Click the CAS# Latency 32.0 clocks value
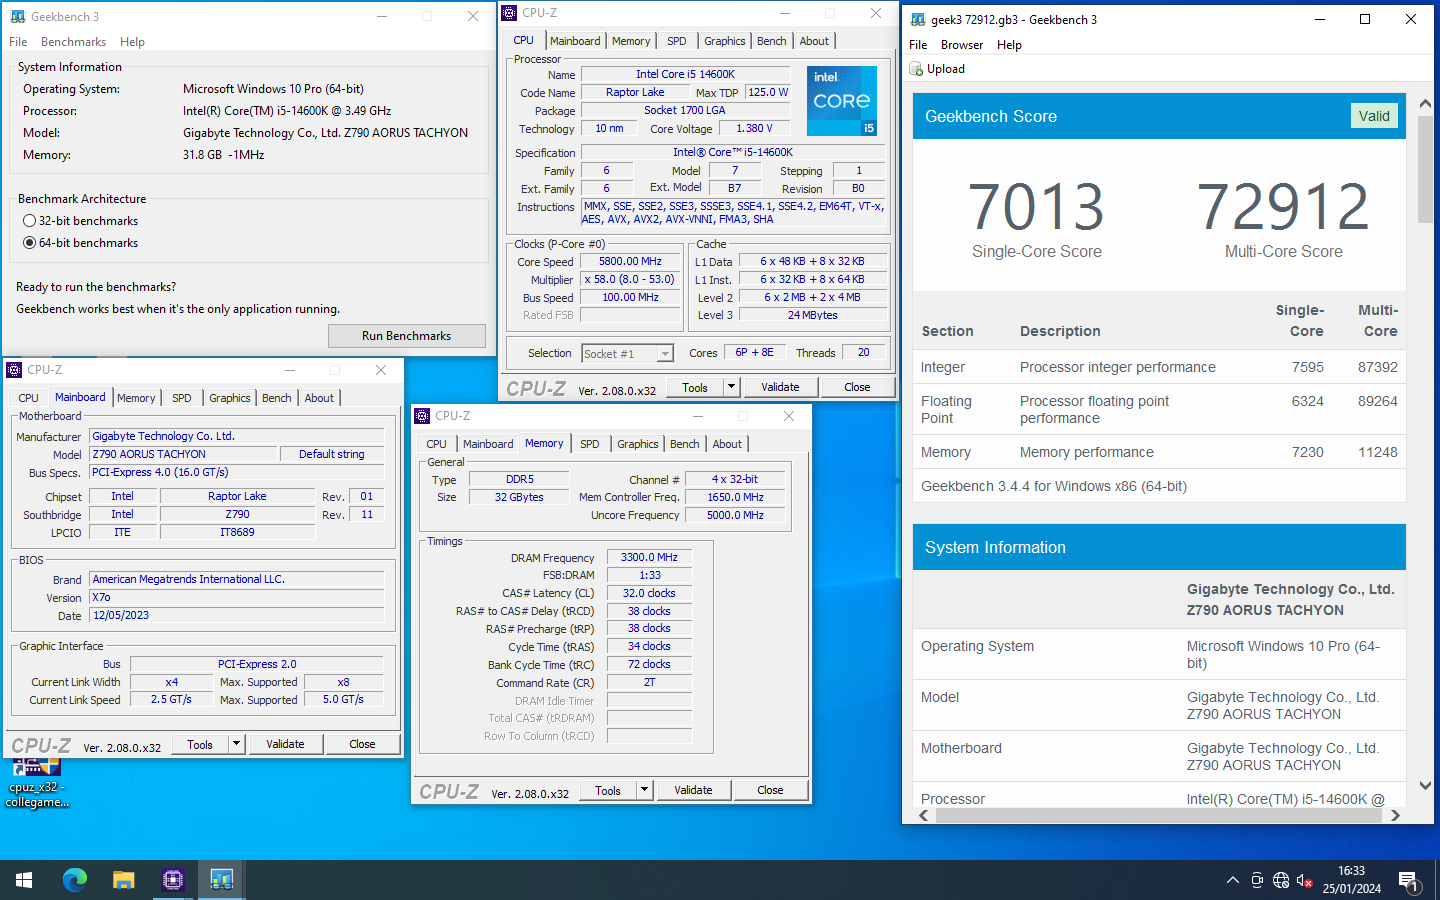The image size is (1440, 900). coord(649,593)
